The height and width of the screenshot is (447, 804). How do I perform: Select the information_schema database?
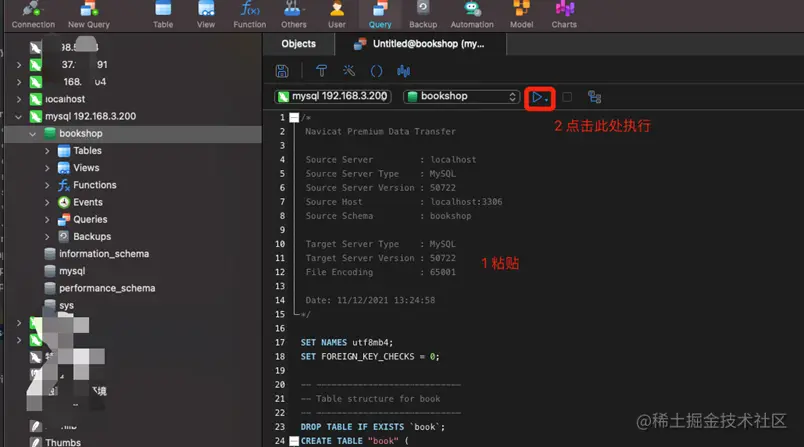pyautogui.click(x=104, y=254)
